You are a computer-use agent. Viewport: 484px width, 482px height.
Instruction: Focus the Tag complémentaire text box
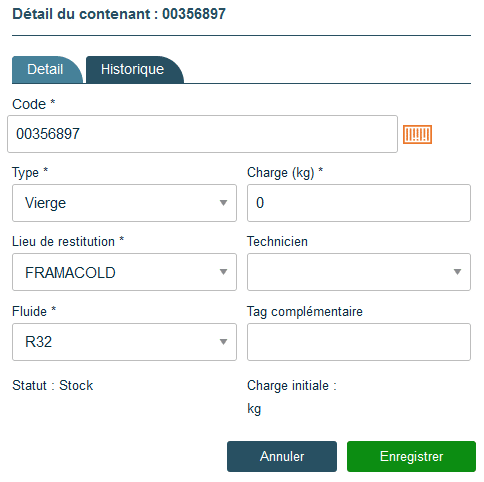(x=359, y=342)
